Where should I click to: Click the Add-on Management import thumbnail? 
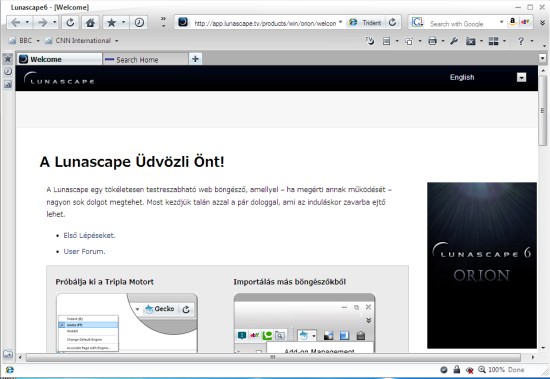(x=304, y=323)
